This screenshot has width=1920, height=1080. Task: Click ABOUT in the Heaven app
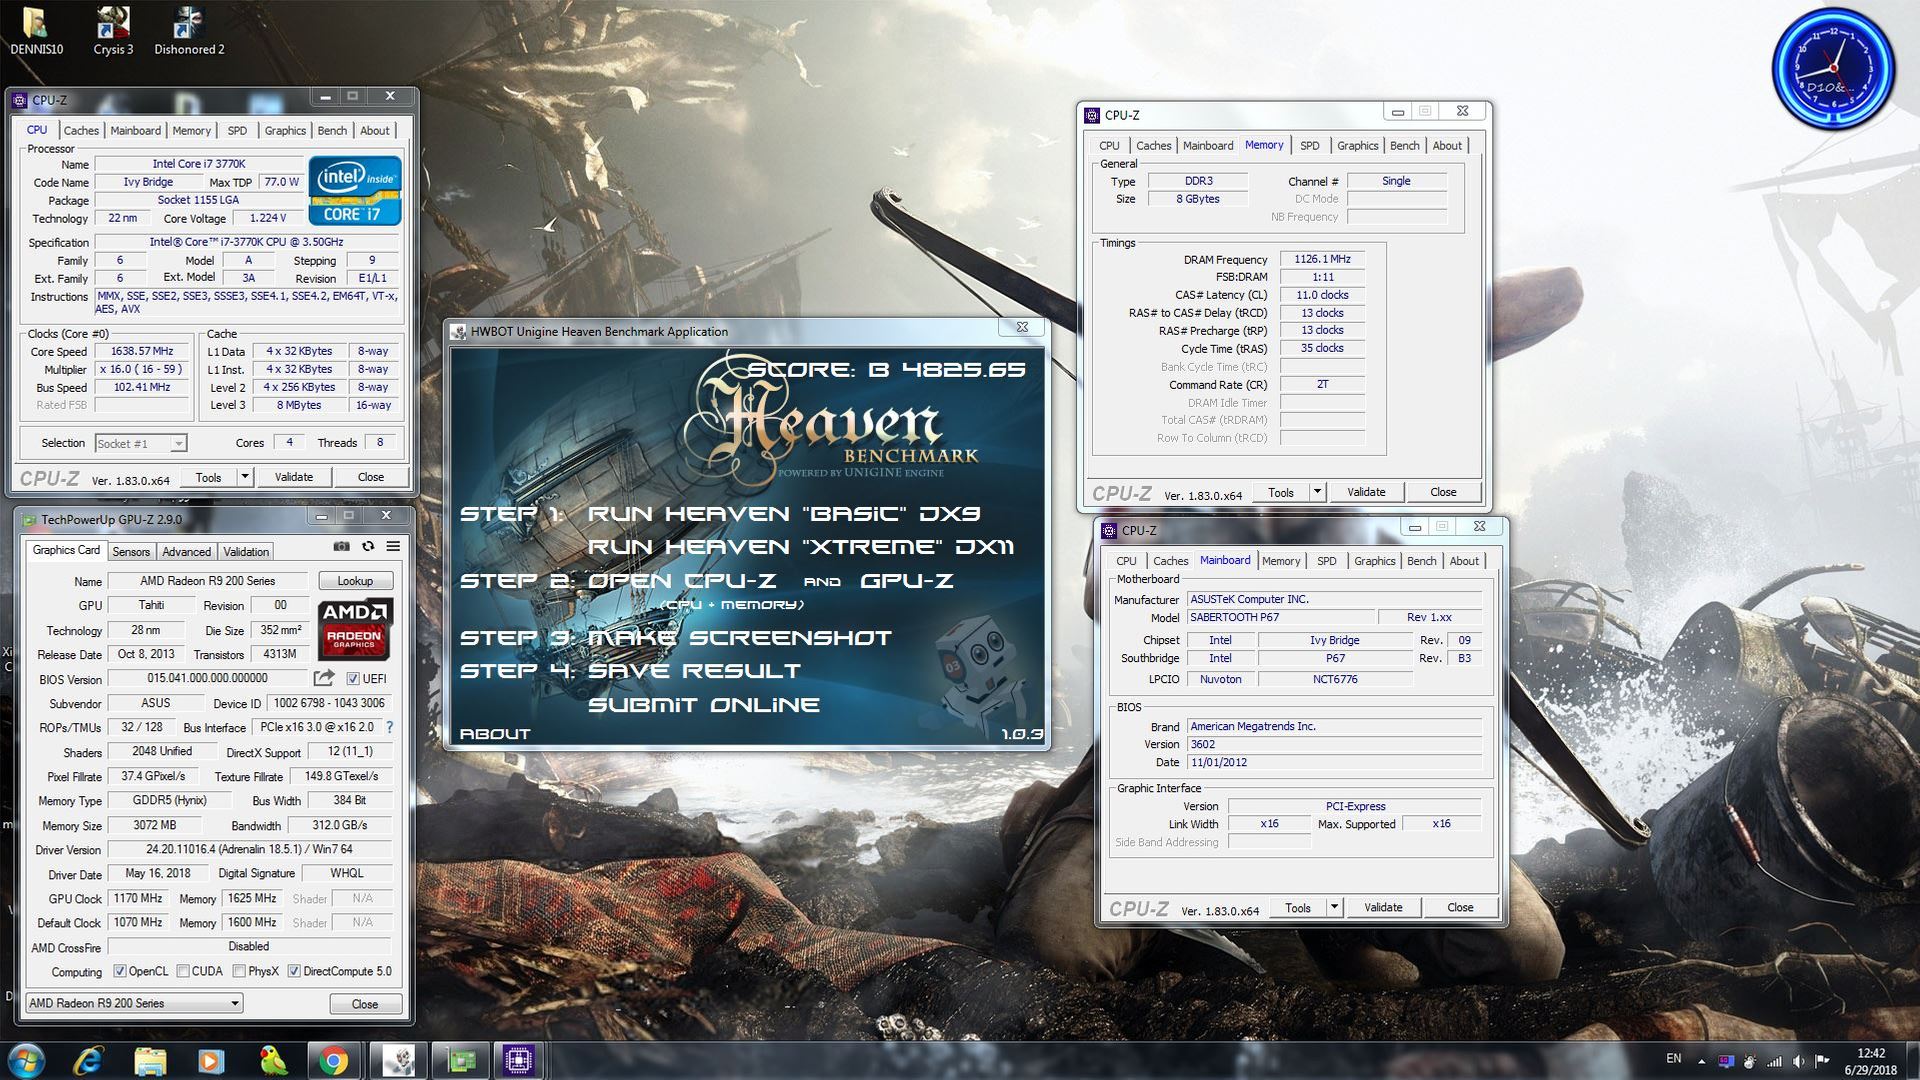(495, 734)
